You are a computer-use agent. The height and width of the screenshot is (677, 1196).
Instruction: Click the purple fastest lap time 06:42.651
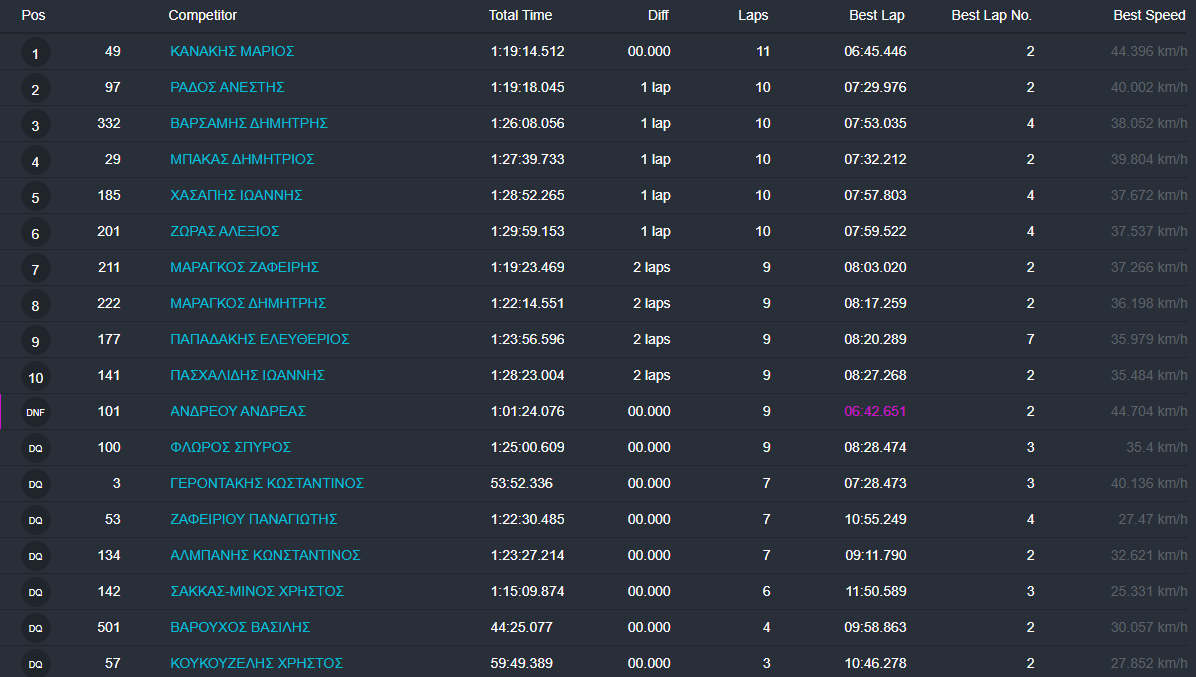pos(875,411)
